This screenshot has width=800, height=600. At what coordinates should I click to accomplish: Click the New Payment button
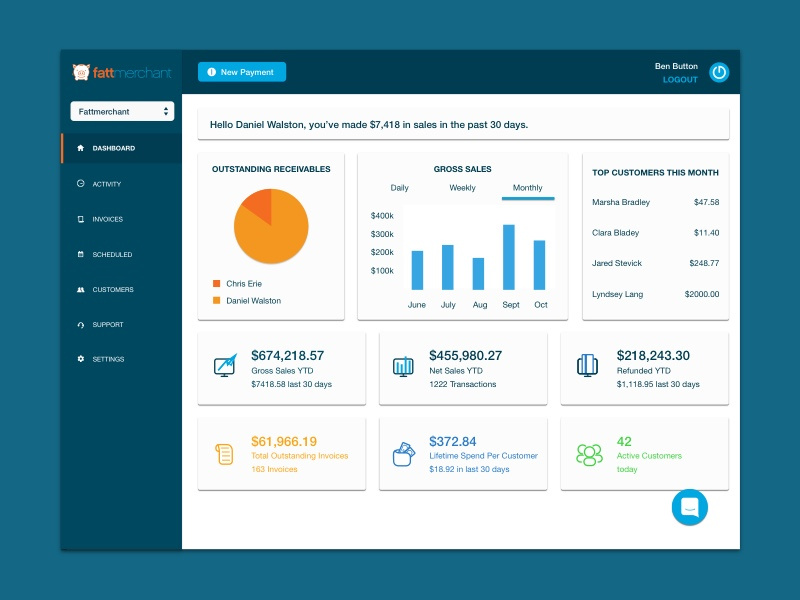tap(242, 72)
